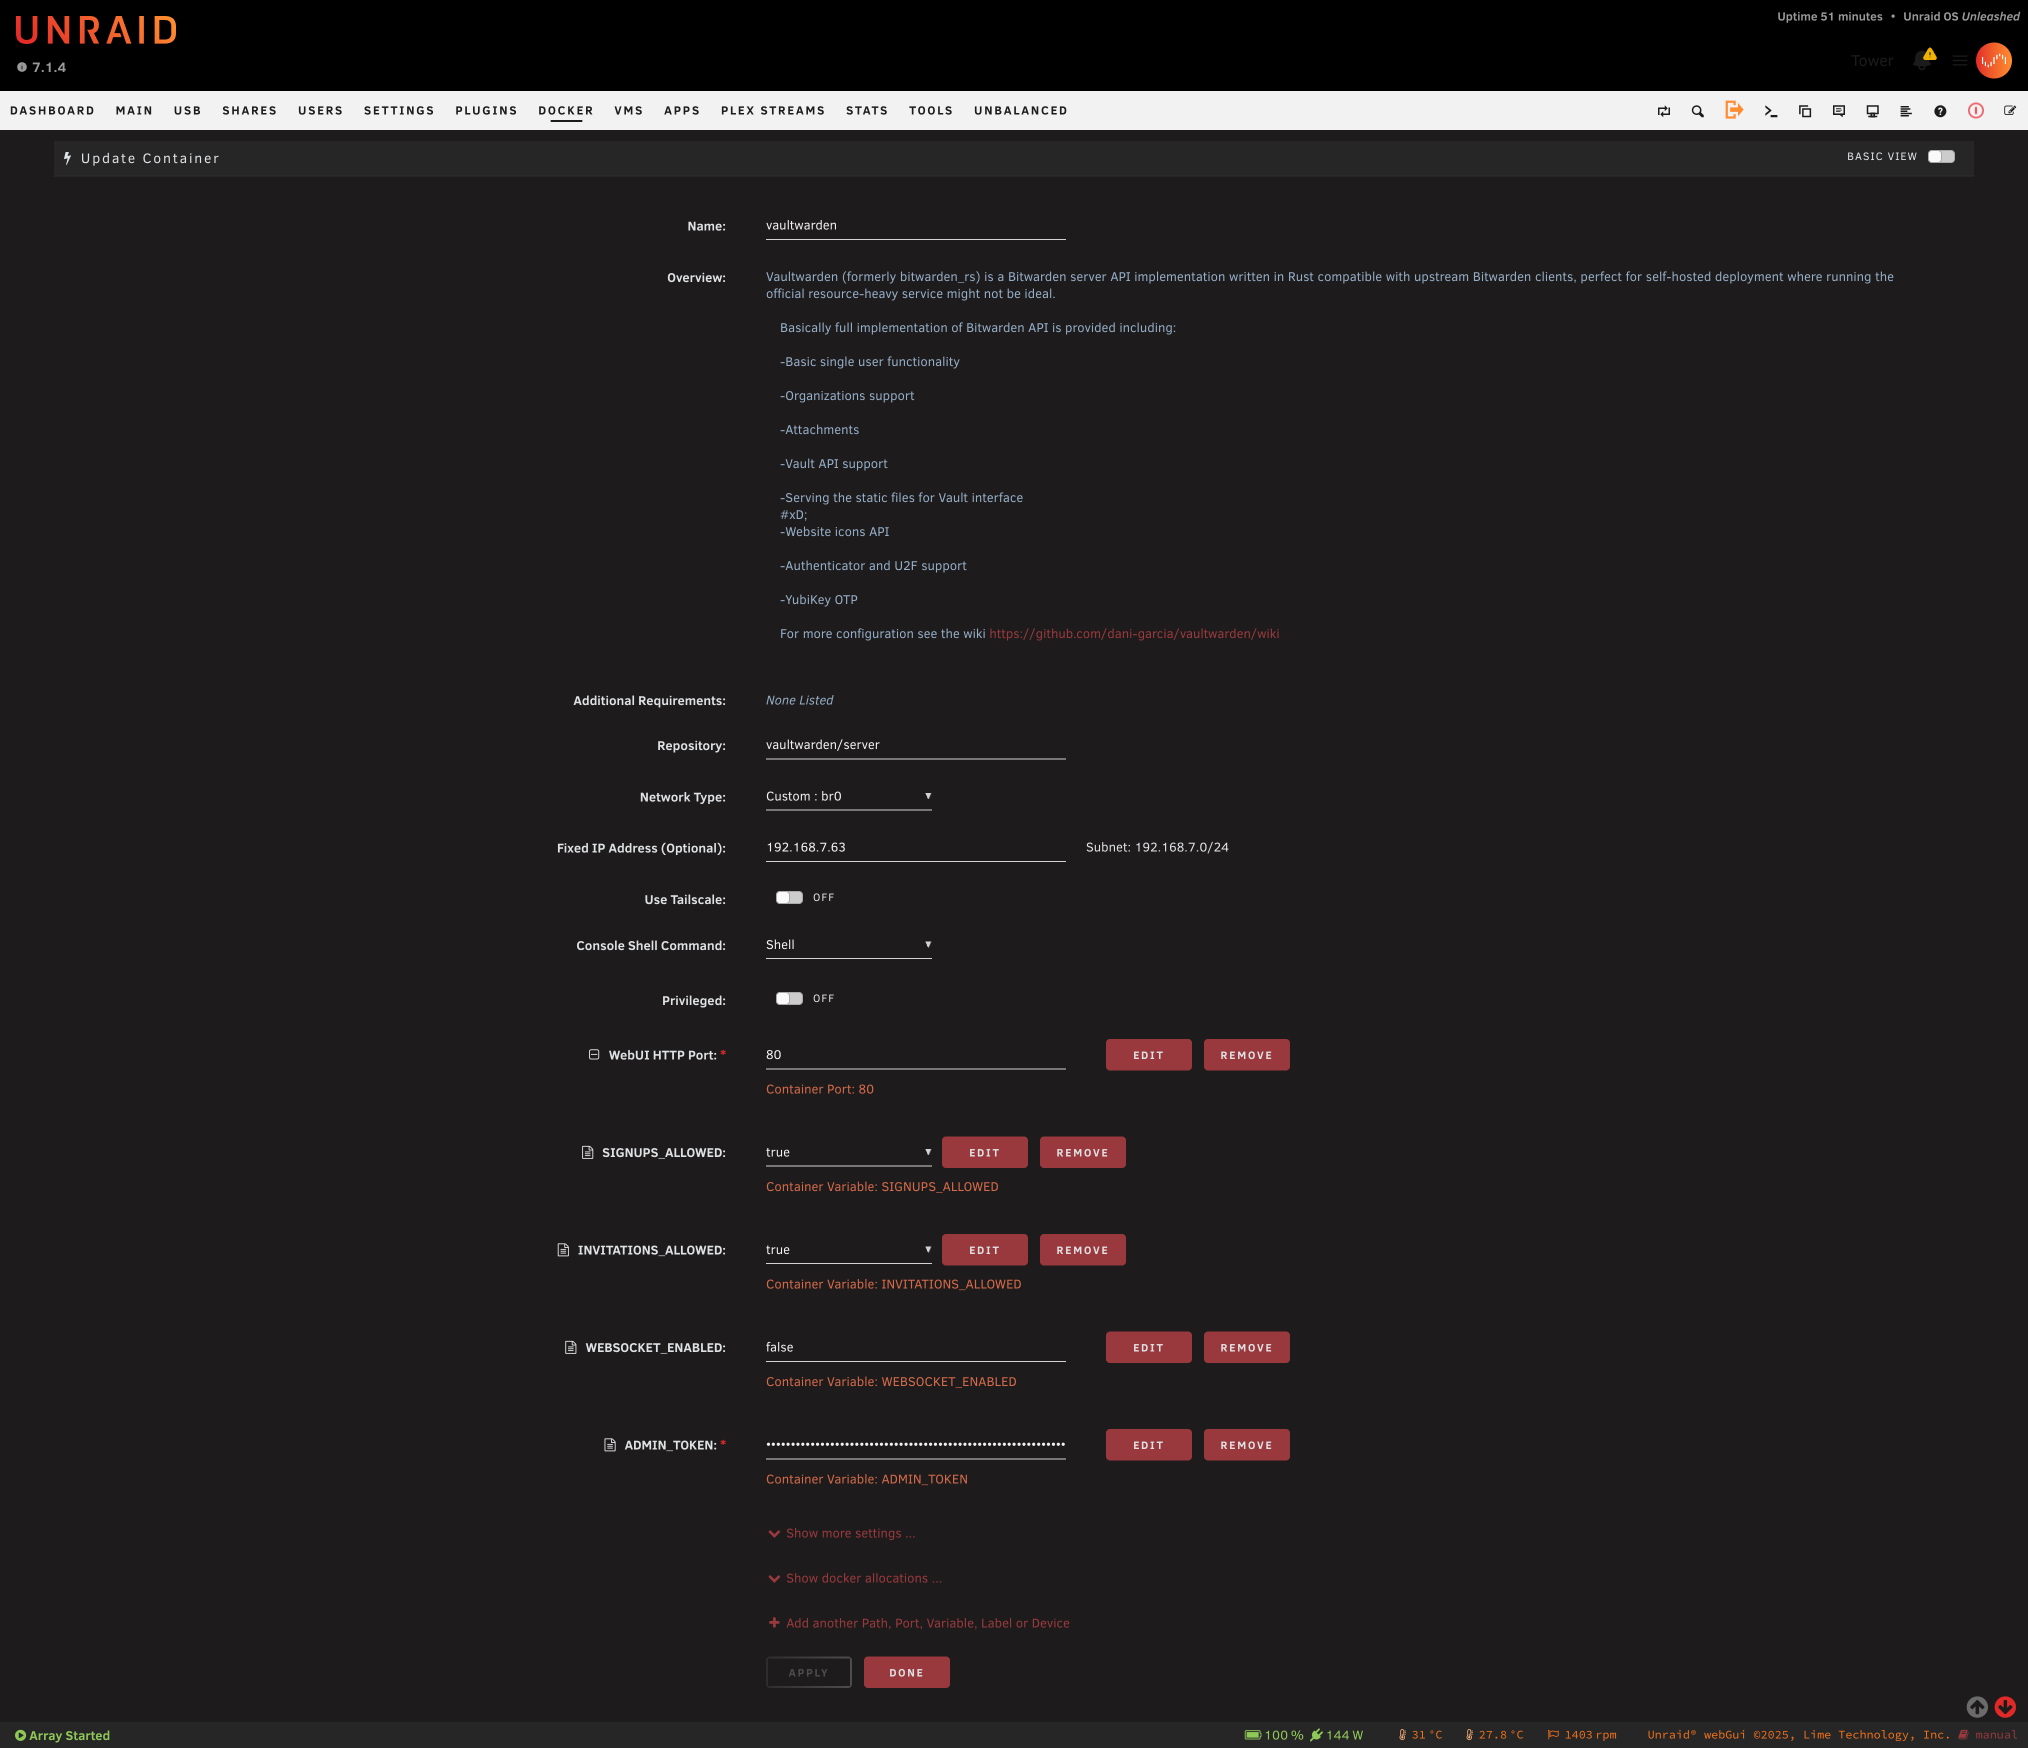Click the scroll to top arrow icon
Screen dimensions: 2028x1748
click(1976, 1707)
